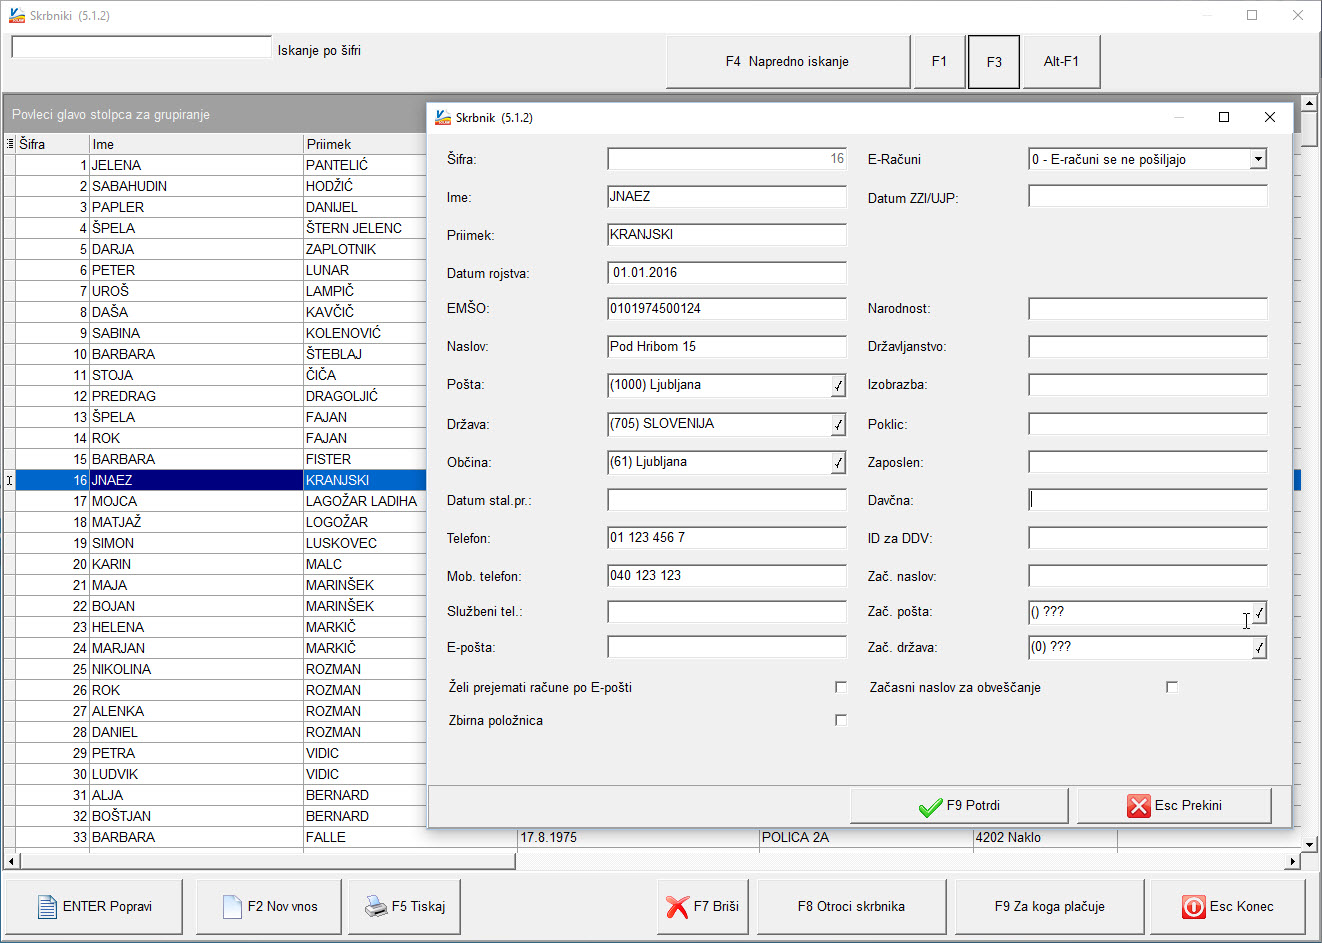Tick the Zbirna položnica checkbox
Screen dimensions: 1322x943
click(x=841, y=720)
